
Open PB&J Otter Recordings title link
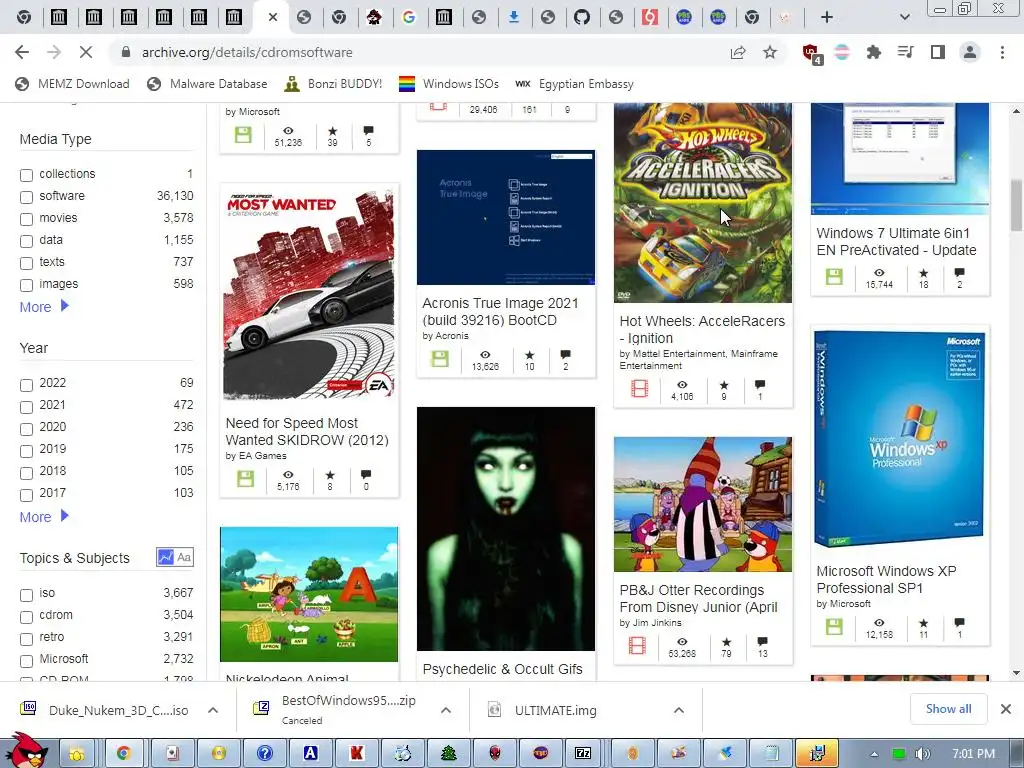(698, 598)
